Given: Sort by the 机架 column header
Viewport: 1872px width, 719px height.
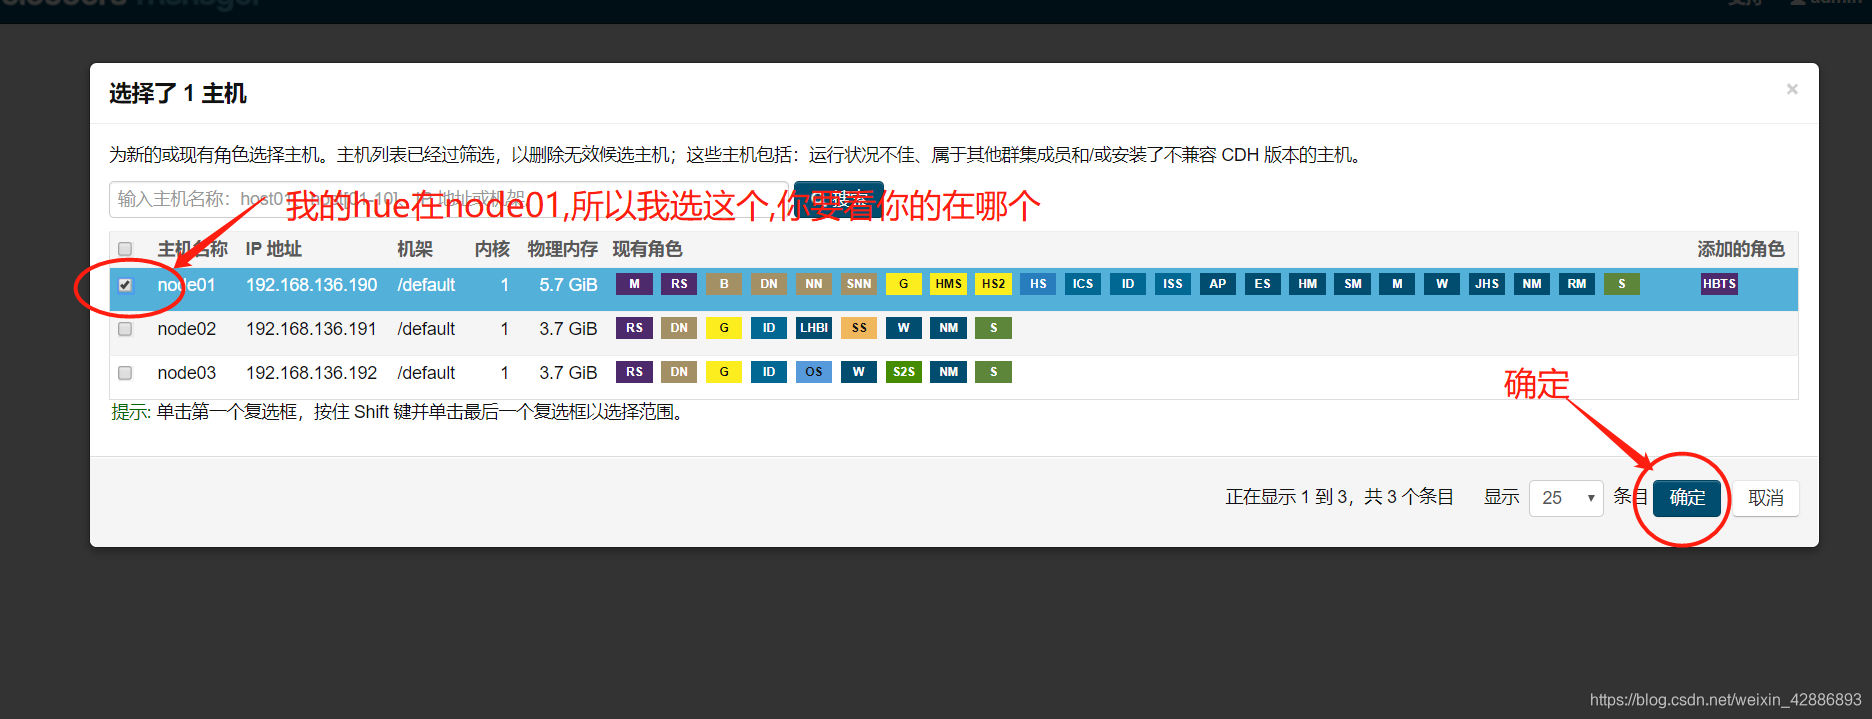Looking at the screenshot, I should point(415,249).
